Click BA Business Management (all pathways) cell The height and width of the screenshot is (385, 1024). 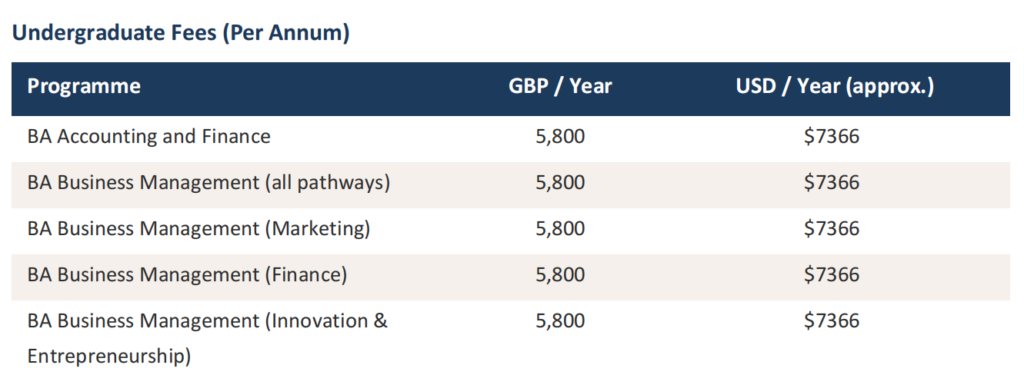208,183
